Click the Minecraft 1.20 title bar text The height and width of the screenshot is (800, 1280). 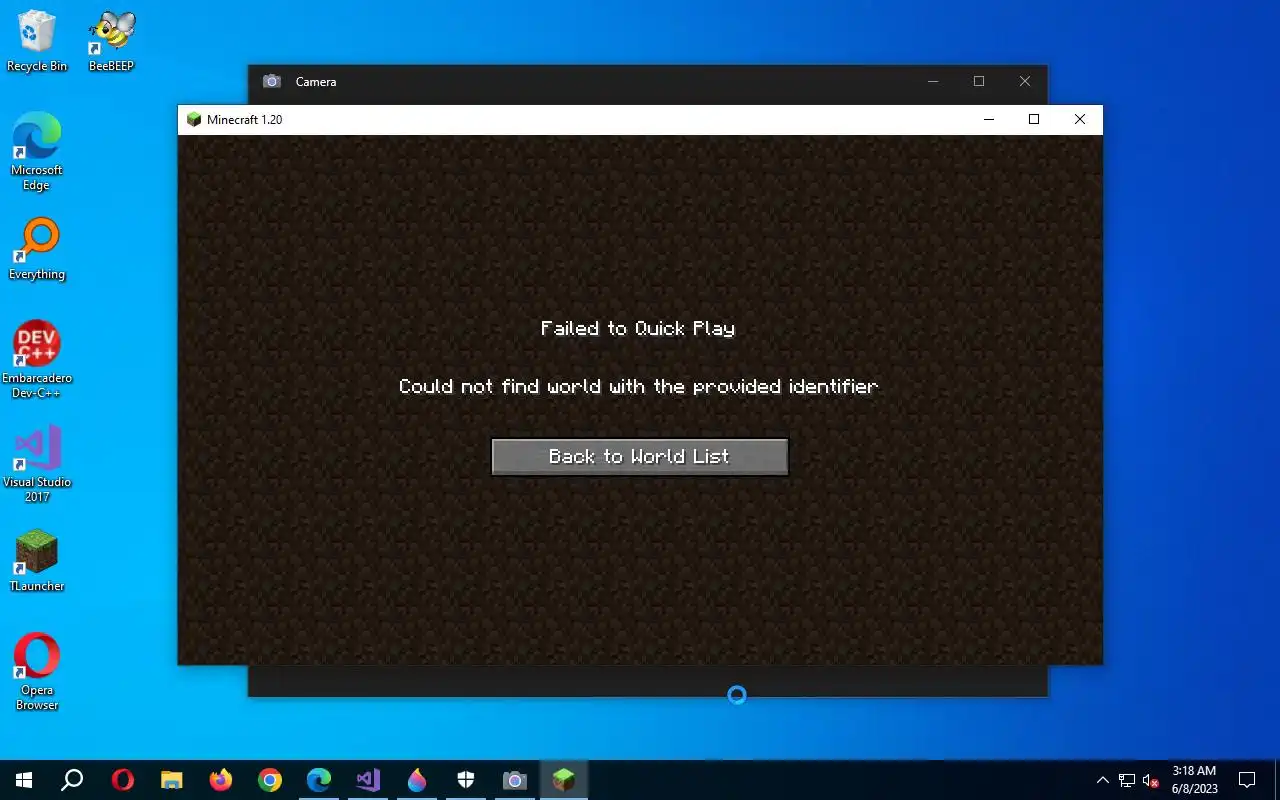coord(244,119)
